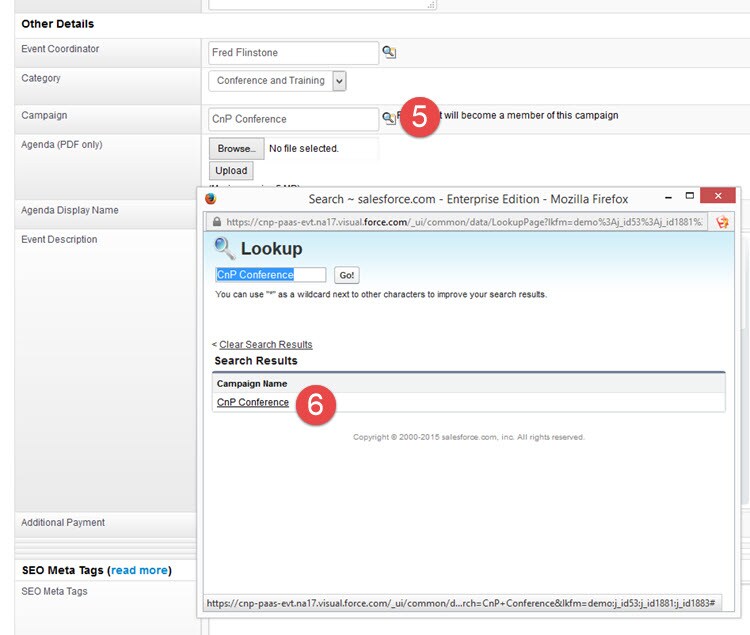Click the Campaign Name column header
Viewport: 750px width, 635px height.
pyautogui.click(x=252, y=383)
